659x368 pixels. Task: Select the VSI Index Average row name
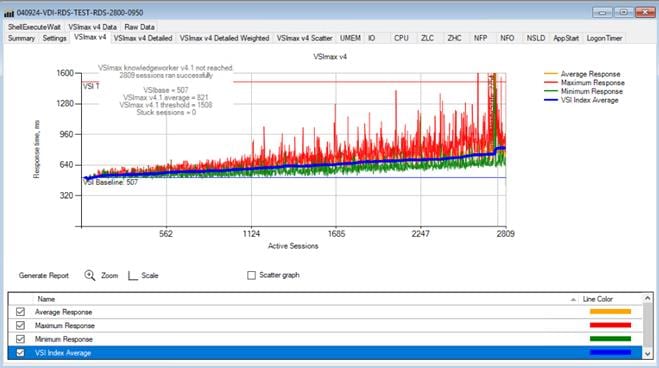(63, 353)
